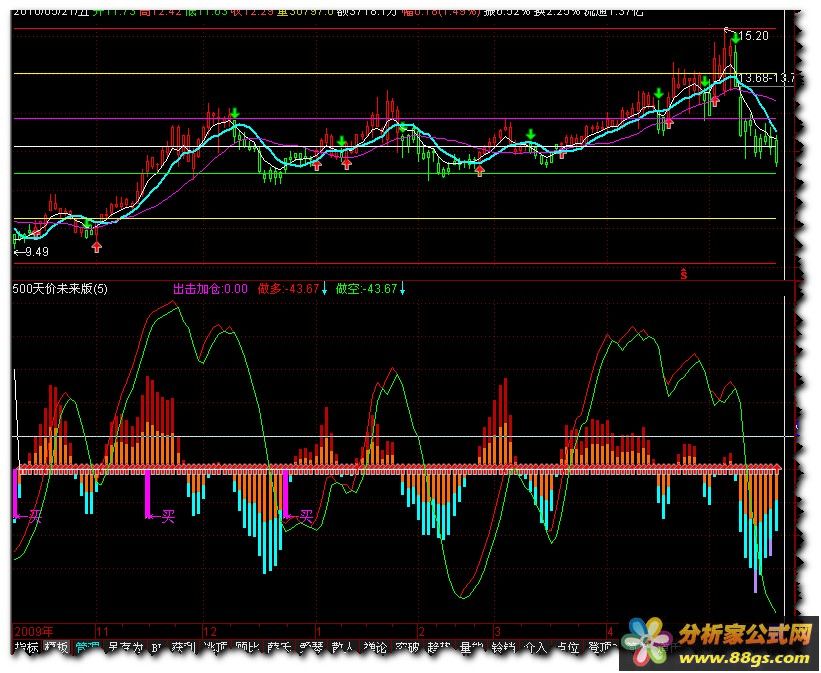Click the green sell arrow at the early December peak
Screen dimensions: 821x673
[x=235, y=112]
